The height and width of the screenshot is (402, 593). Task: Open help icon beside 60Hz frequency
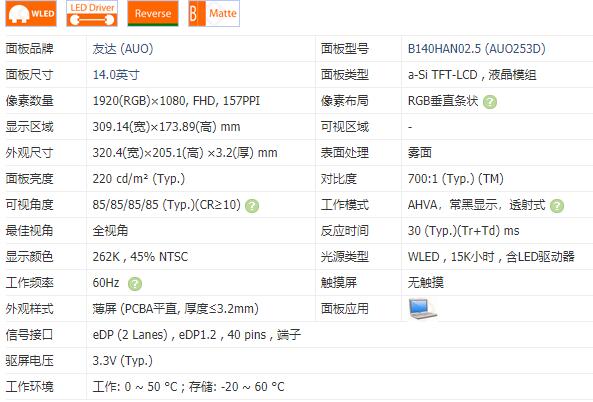135,284
